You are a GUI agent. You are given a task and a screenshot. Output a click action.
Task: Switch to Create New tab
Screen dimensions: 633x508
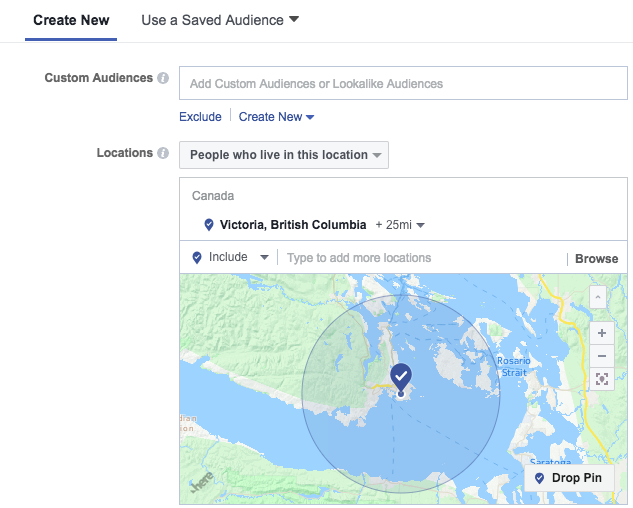coord(71,20)
